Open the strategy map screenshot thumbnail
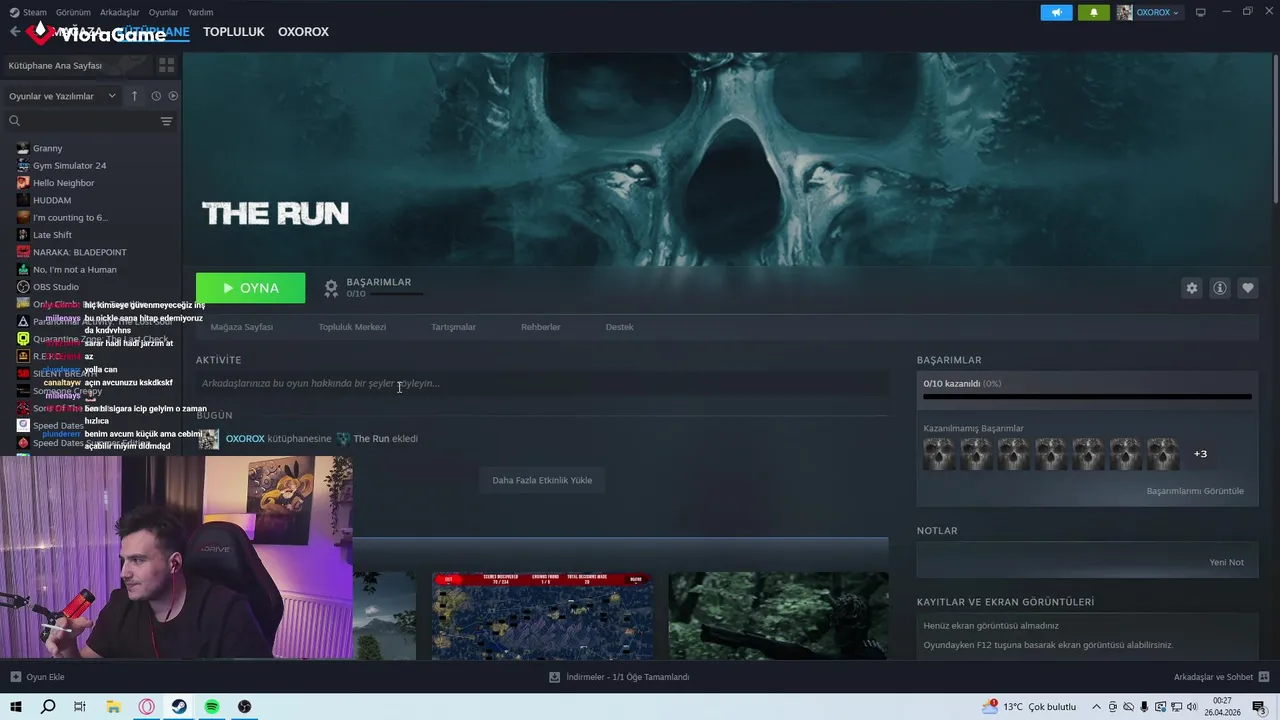This screenshot has height=720, width=1280. point(542,616)
